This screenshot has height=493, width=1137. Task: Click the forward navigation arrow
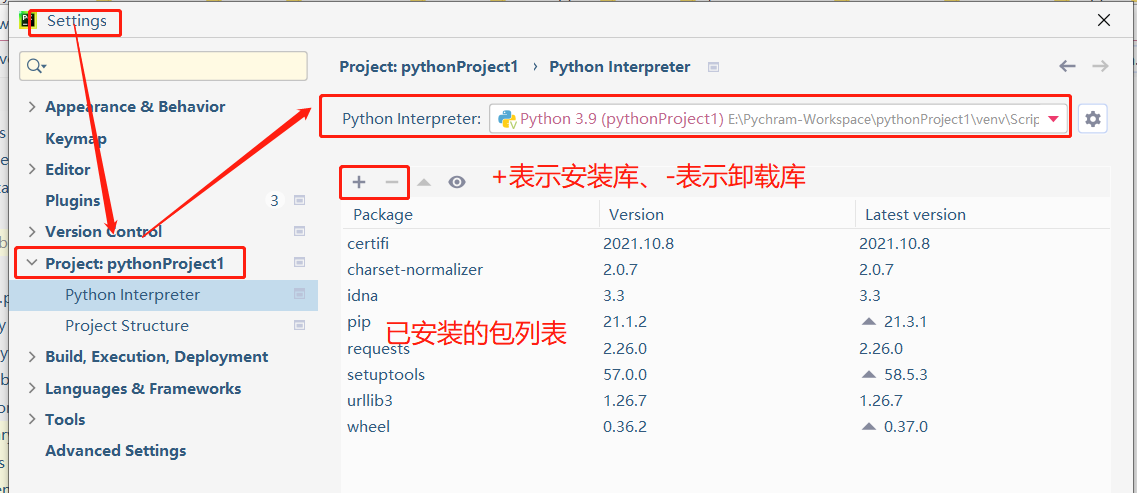(x=1100, y=66)
